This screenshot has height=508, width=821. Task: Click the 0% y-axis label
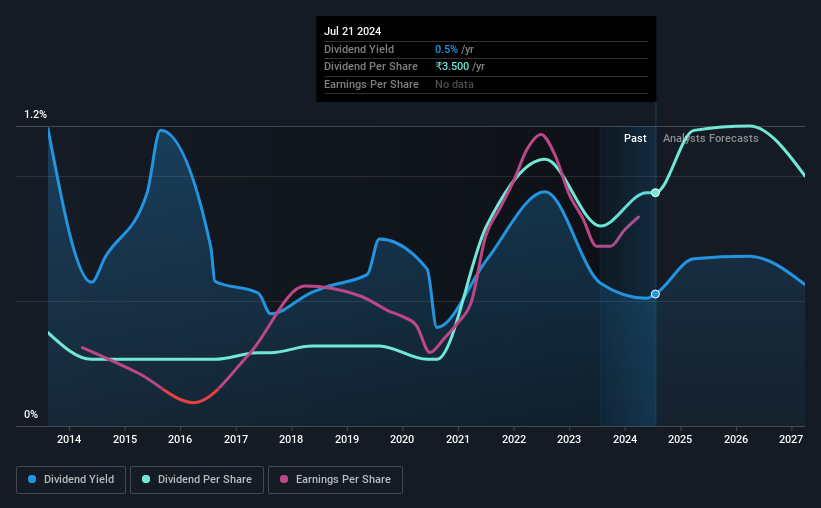(x=31, y=414)
